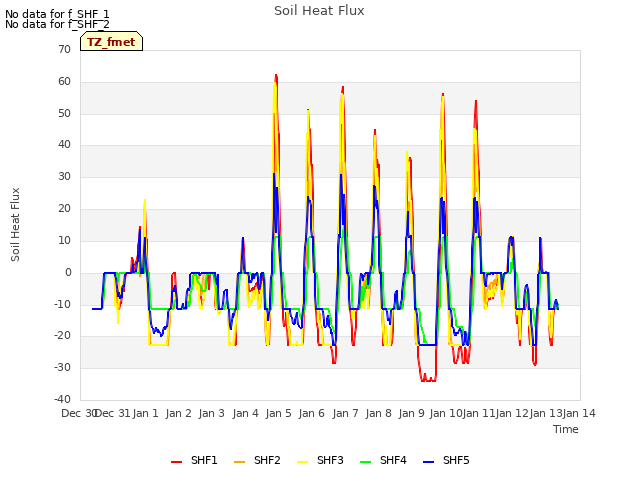Toggle the SHF1 series in the legend
640x480 pixels.
click(x=194, y=460)
